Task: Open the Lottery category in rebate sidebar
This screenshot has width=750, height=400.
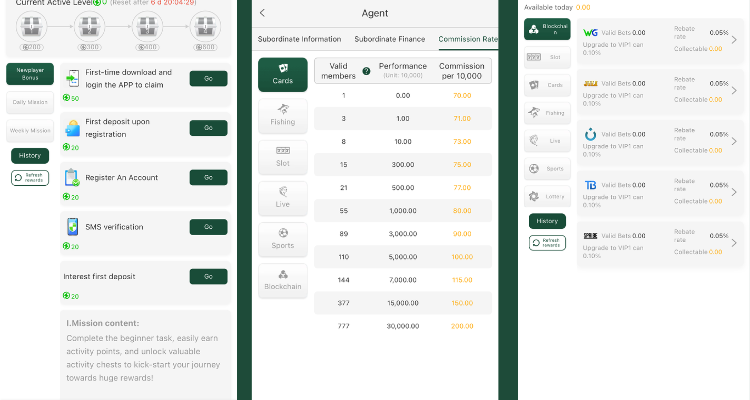Action: 547,197
